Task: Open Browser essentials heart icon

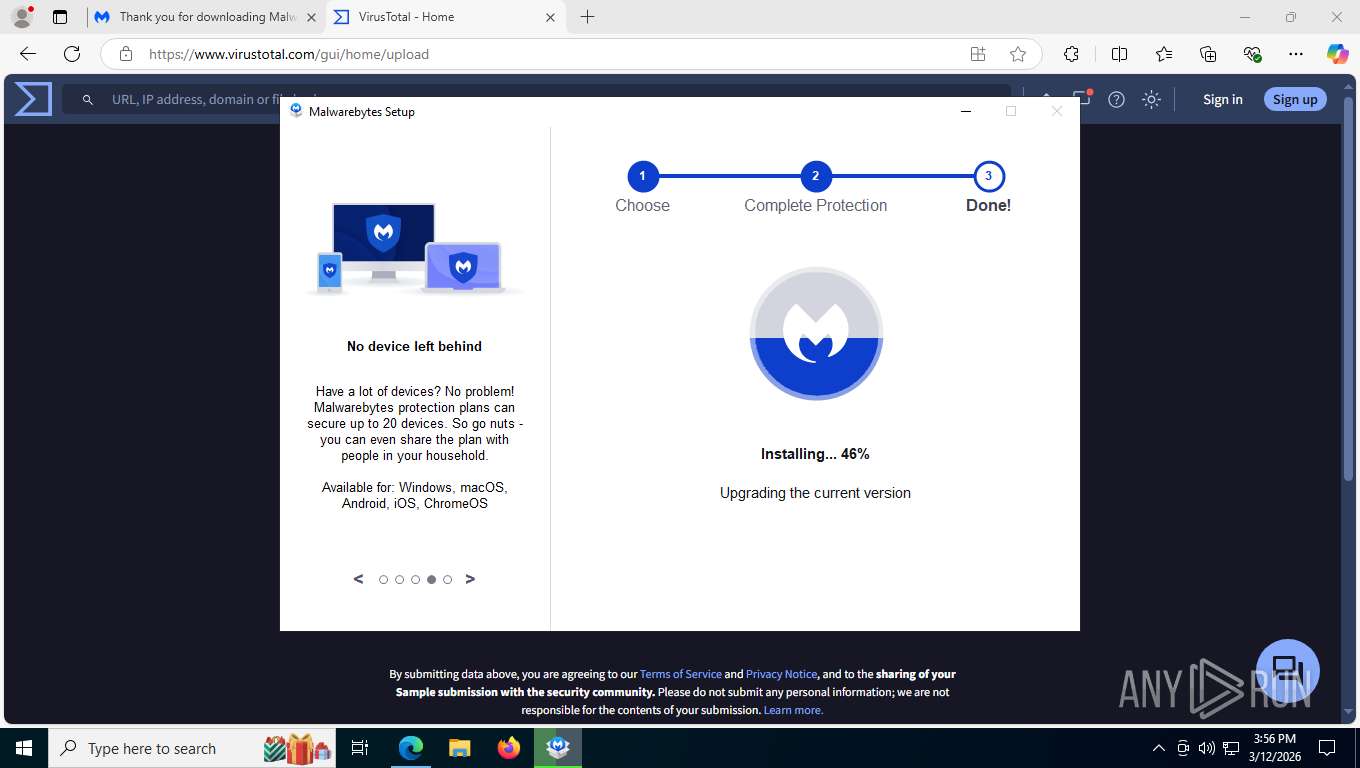Action: [1252, 54]
